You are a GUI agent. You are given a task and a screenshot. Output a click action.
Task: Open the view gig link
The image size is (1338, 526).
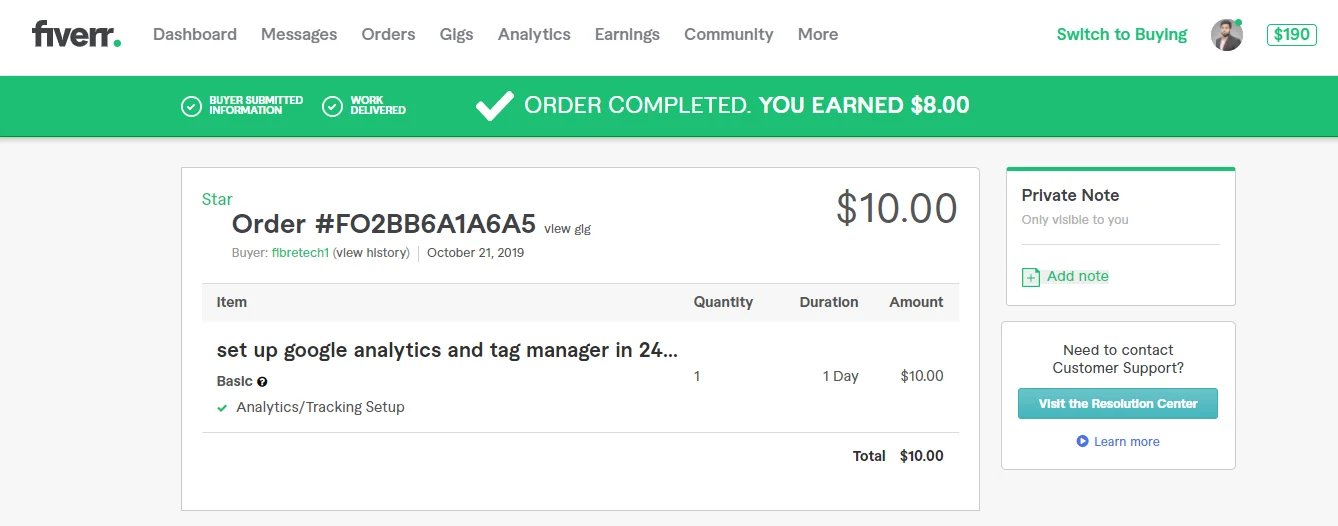pos(567,229)
